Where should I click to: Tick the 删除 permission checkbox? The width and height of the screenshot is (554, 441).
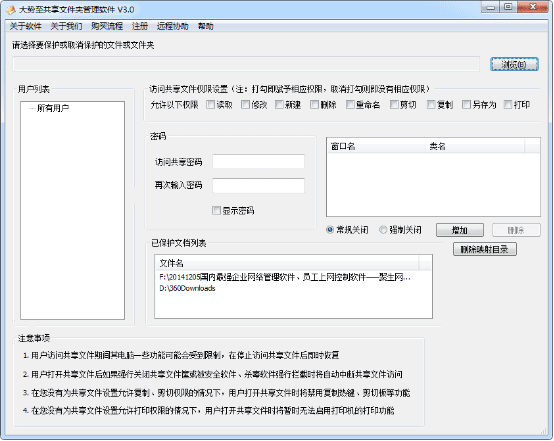point(314,105)
